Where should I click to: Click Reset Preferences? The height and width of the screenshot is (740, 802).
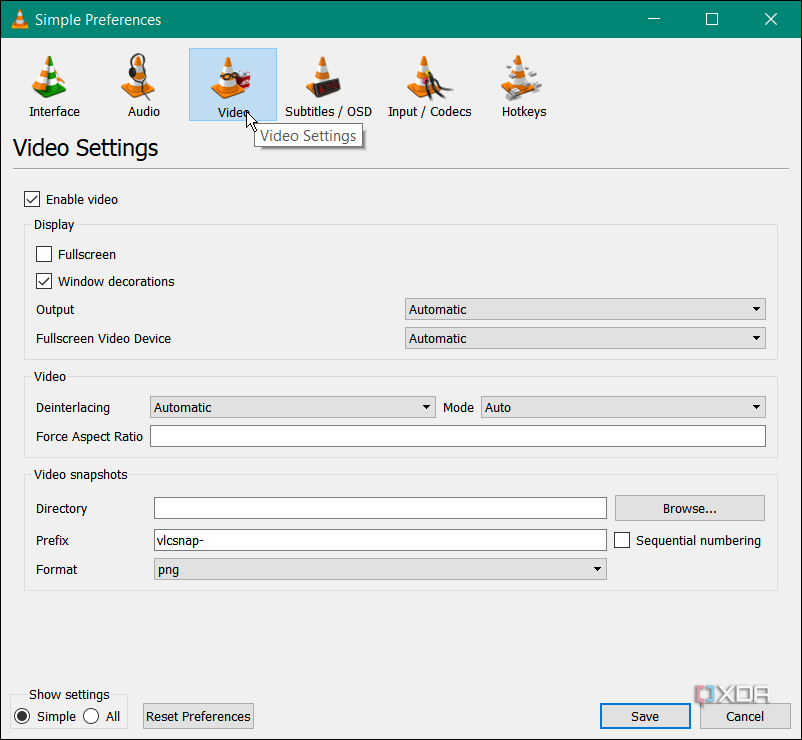198,716
